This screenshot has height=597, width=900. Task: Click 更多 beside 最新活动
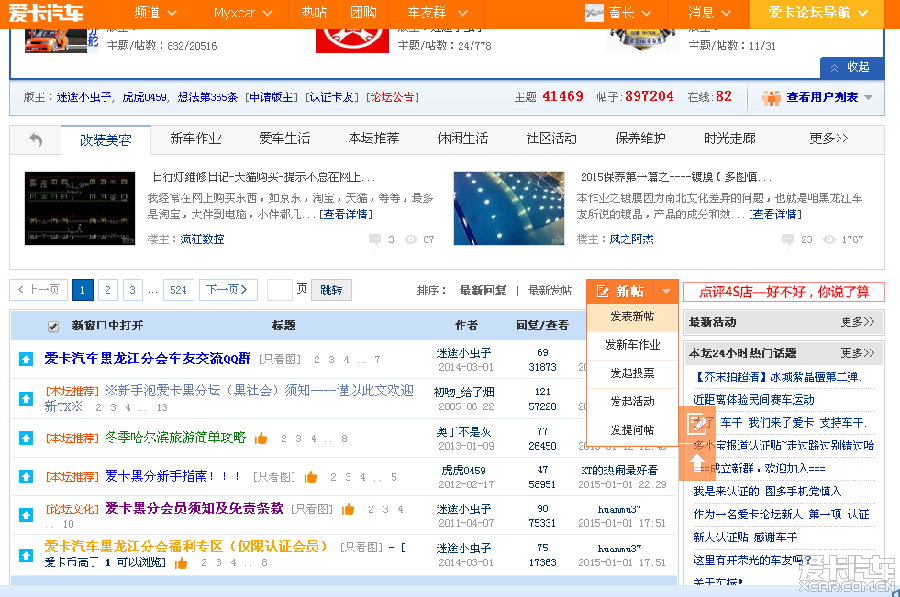point(858,322)
